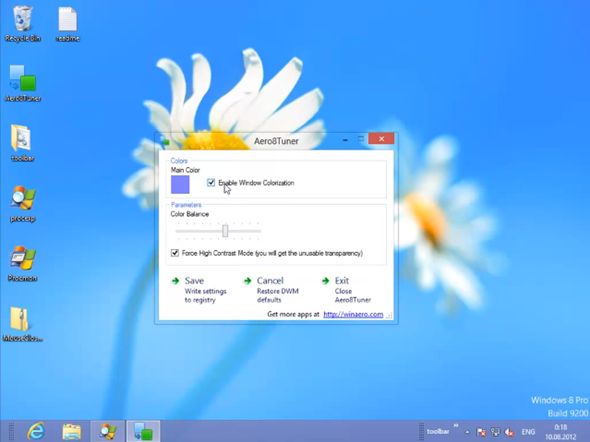
Task: Open the Recycle Bin desktop icon
Action: click(x=22, y=23)
